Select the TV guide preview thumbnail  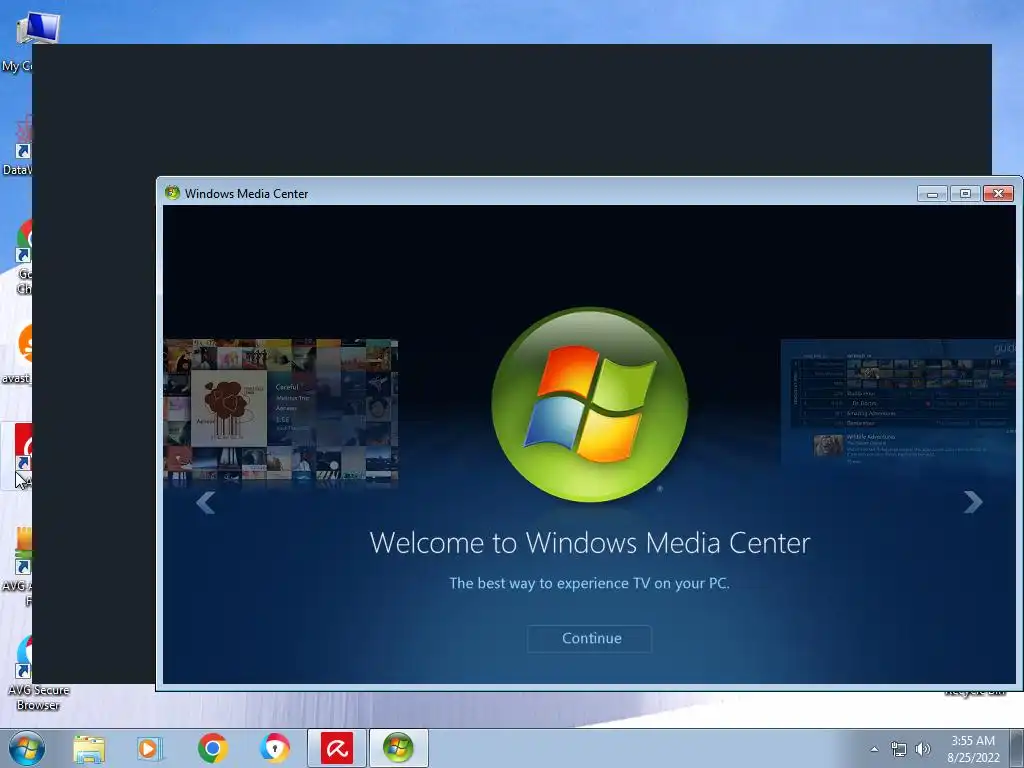coord(899,402)
